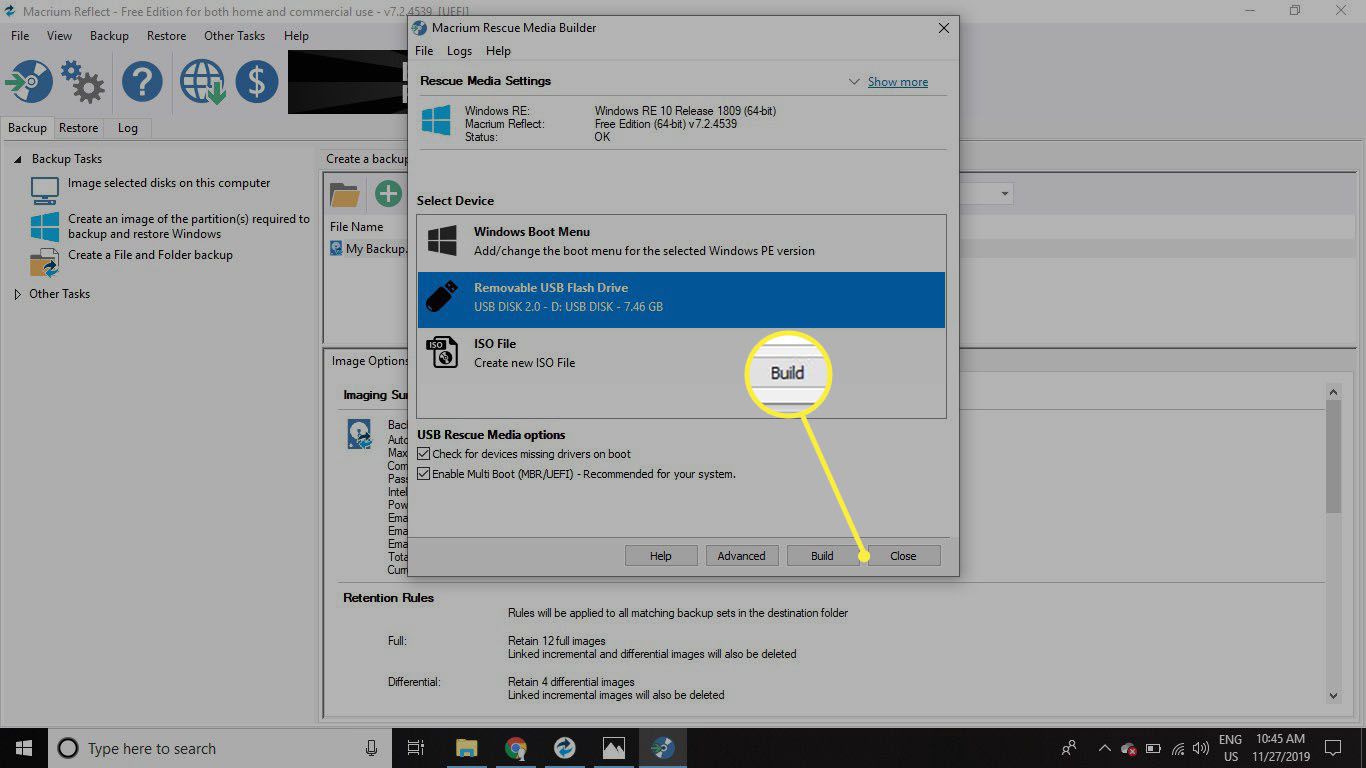The image size is (1366, 768).
Task: Click the microphone icon in the search bar
Action: [x=371, y=748]
